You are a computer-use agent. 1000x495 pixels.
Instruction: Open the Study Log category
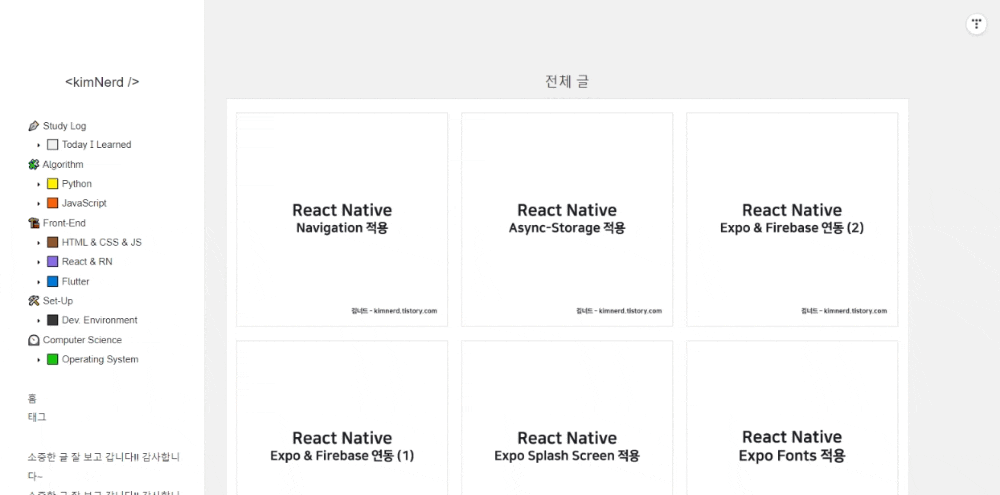64,126
